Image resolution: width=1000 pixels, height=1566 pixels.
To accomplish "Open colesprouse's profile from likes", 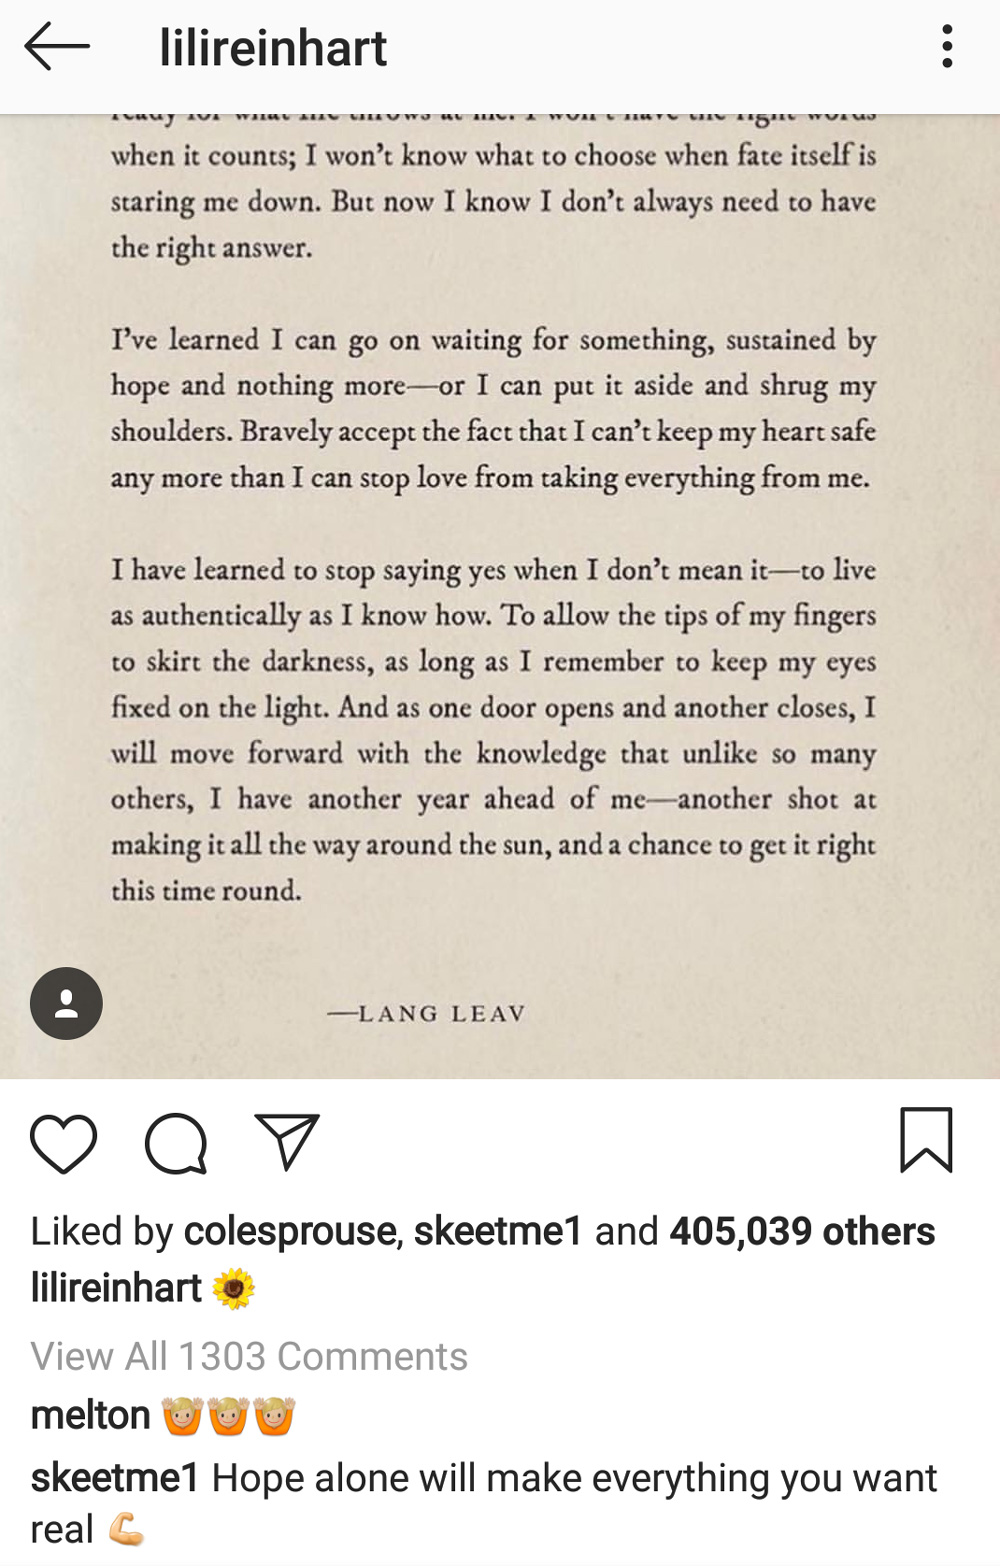I will click(x=290, y=1231).
